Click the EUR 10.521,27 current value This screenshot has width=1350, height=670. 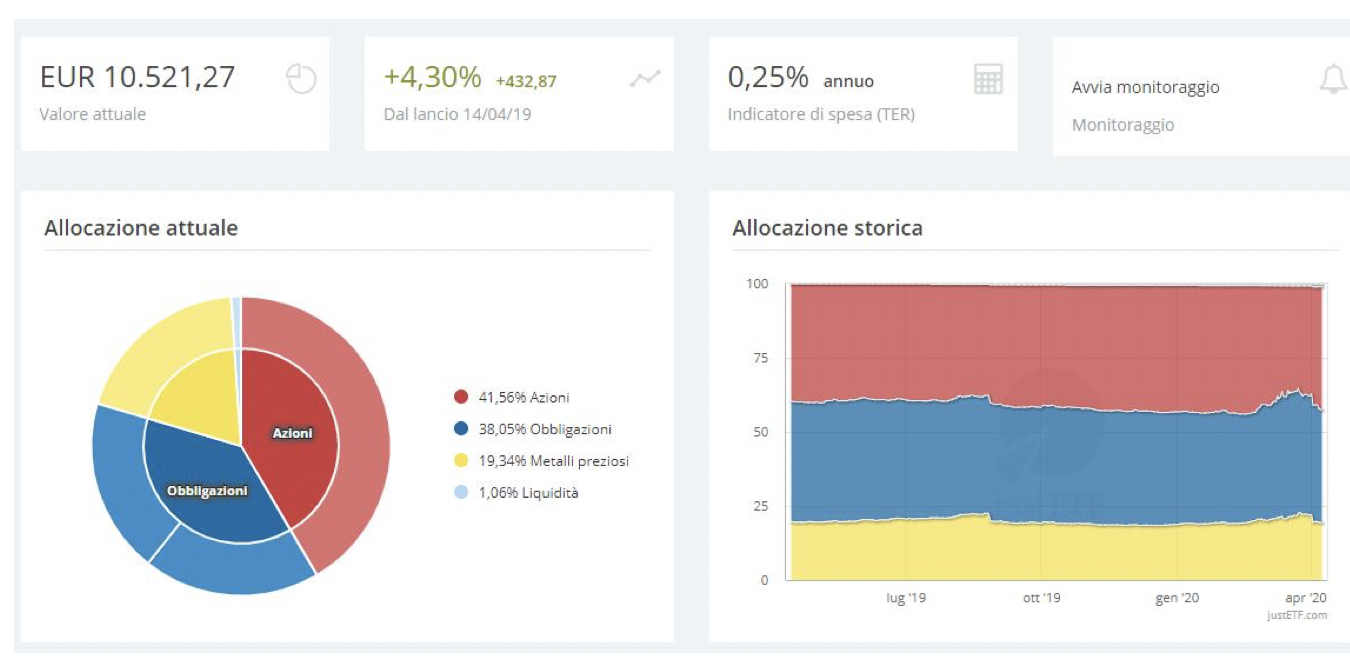coord(137,77)
